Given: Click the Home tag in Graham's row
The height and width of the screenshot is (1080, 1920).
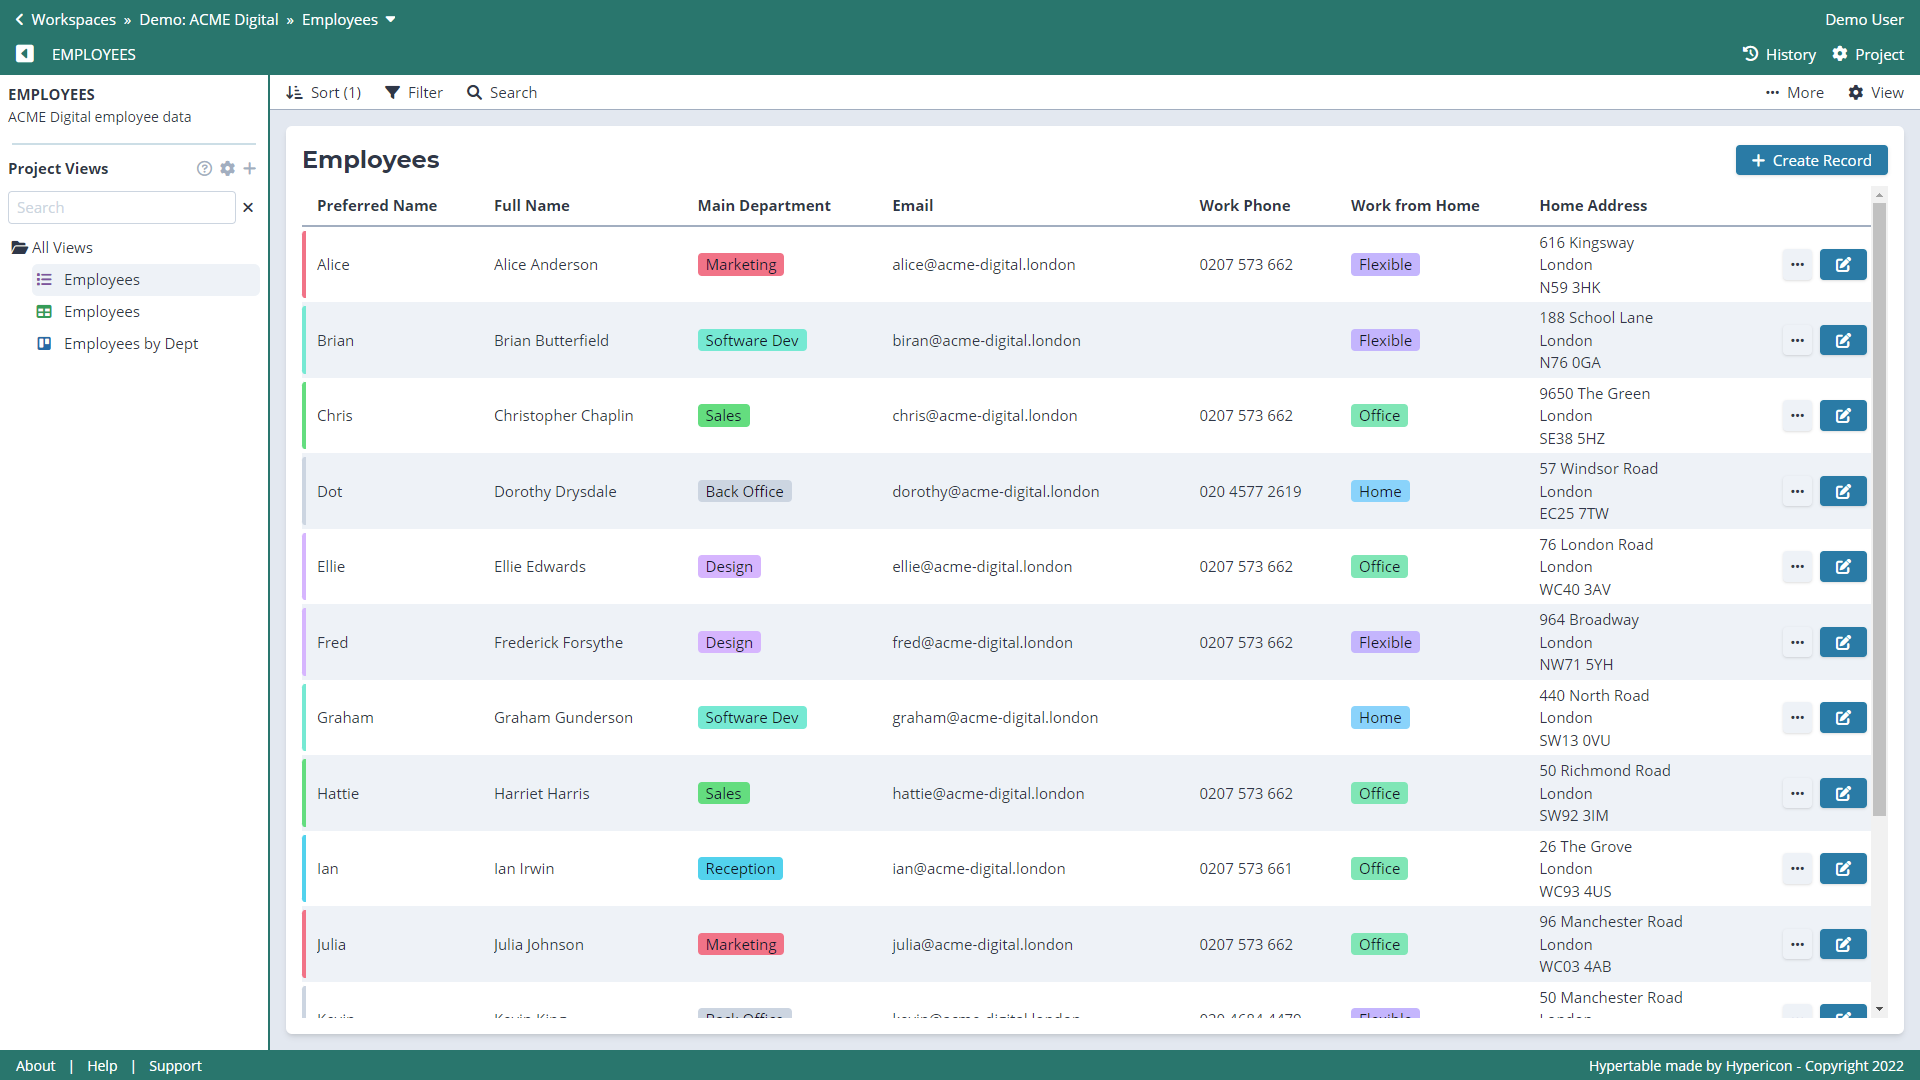Looking at the screenshot, I should (1380, 718).
